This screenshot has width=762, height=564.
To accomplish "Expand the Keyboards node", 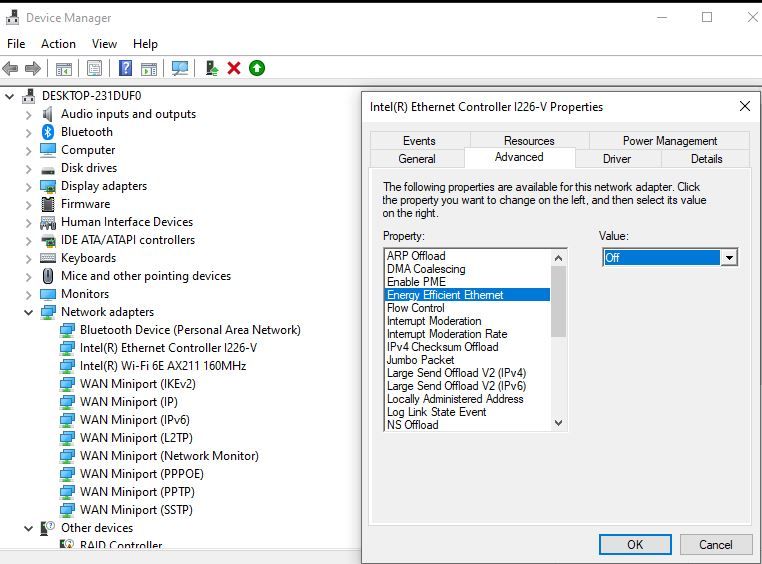I will pos(28,258).
